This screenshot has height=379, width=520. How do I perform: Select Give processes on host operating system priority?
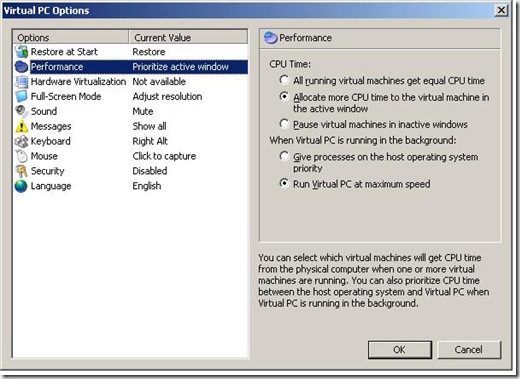click(x=284, y=156)
